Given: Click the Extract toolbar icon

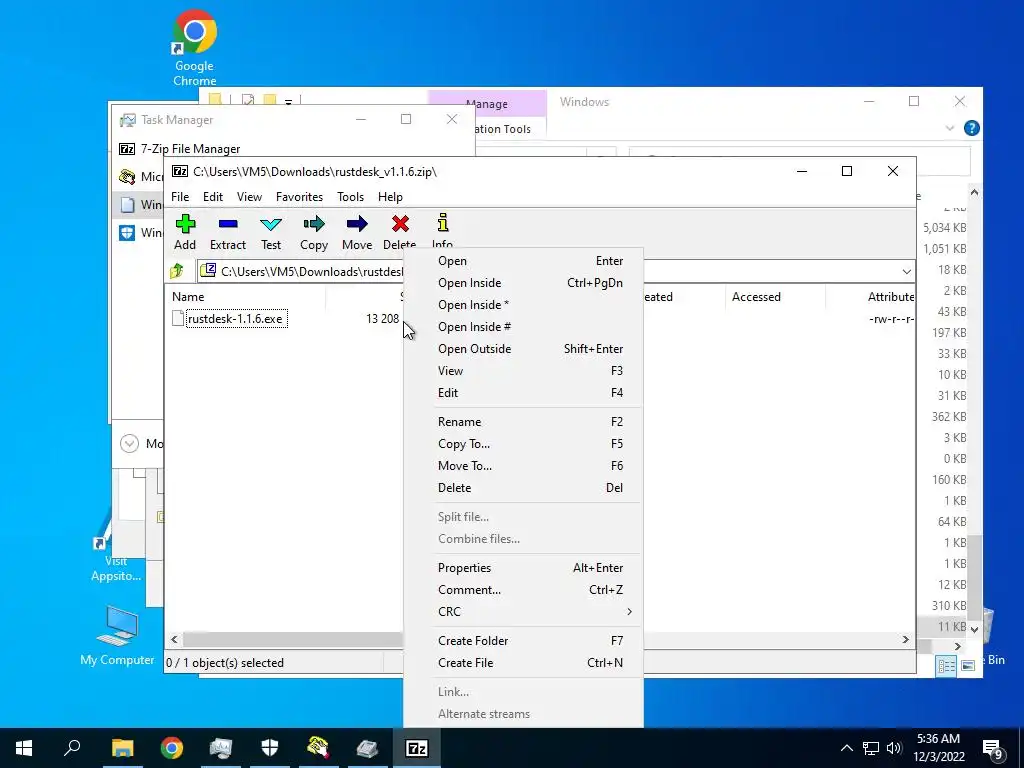Looking at the screenshot, I should 228,224.
